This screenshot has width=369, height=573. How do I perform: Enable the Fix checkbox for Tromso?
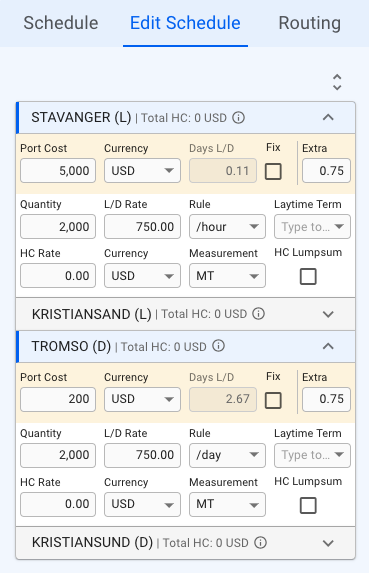tap(273, 400)
